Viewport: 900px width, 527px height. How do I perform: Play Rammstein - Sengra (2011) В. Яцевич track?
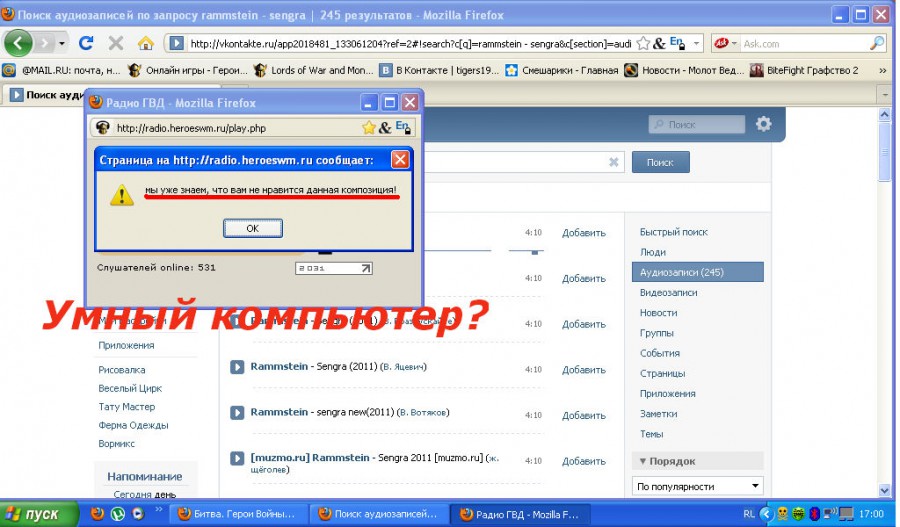237,367
